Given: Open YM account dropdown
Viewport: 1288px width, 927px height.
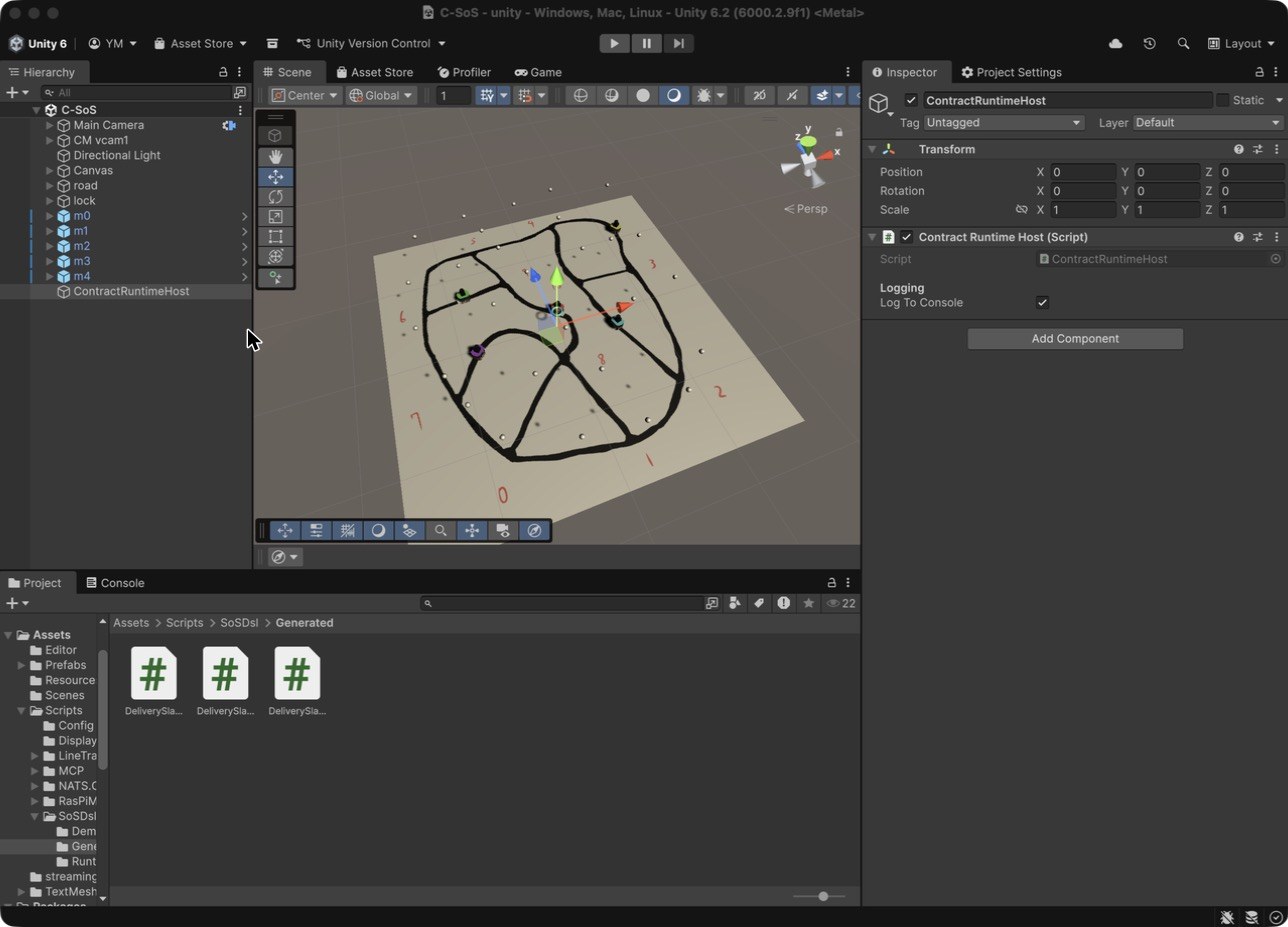Looking at the screenshot, I should pyautogui.click(x=112, y=43).
